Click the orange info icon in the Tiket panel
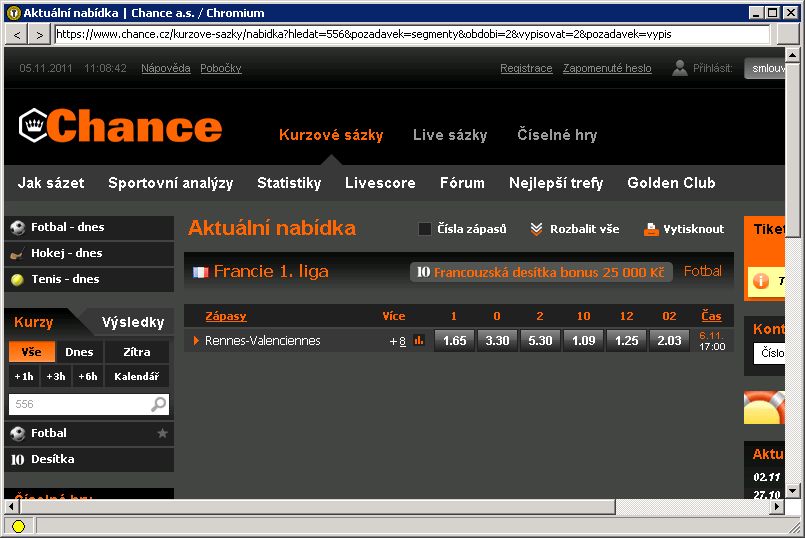Image resolution: width=805 pixels, height=538 pixels. tap(760, 281)
